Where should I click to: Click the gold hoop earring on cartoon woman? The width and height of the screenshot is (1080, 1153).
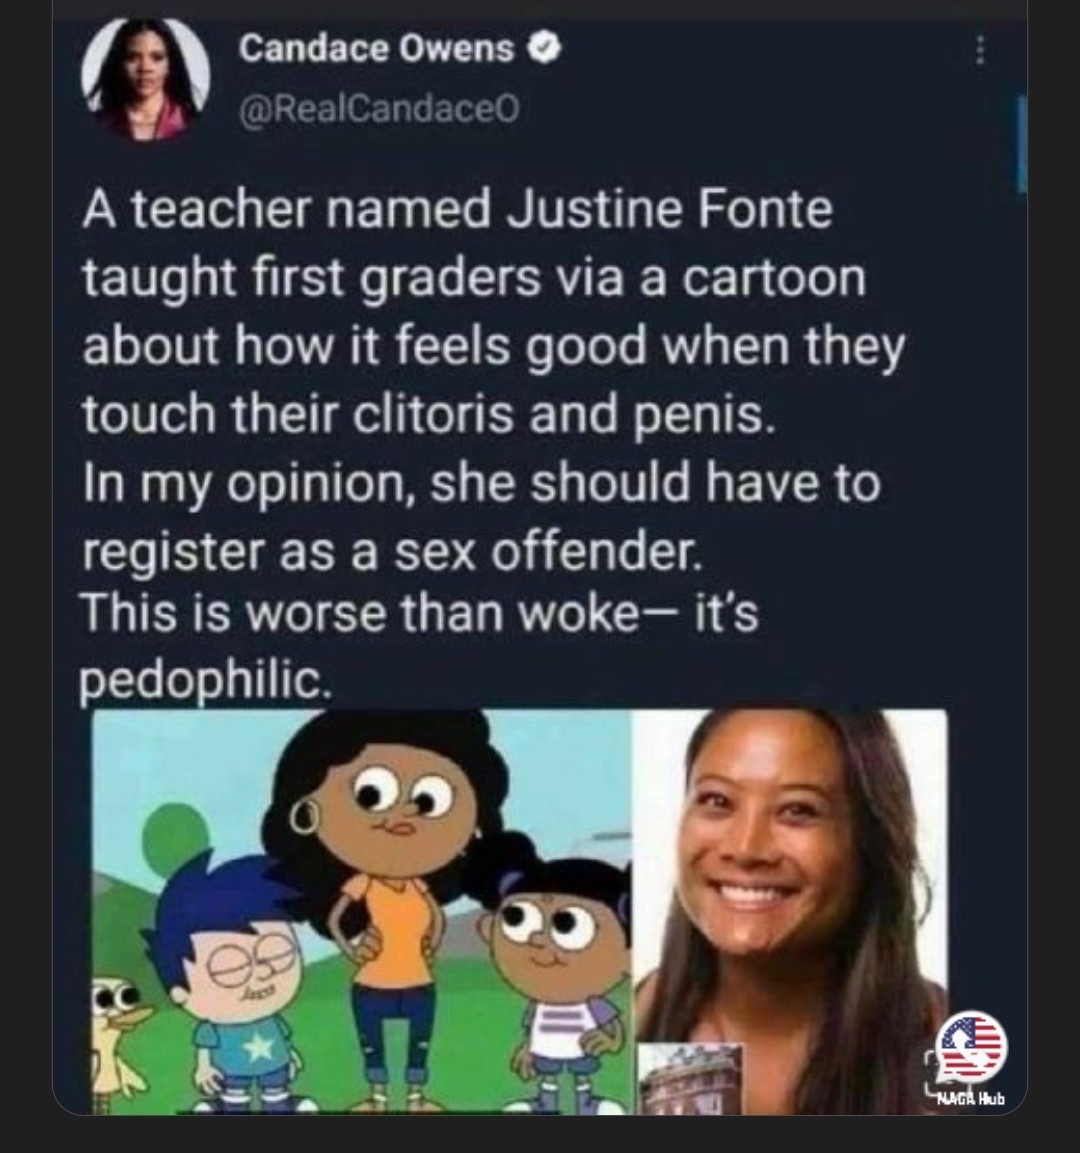click(306, 817)
